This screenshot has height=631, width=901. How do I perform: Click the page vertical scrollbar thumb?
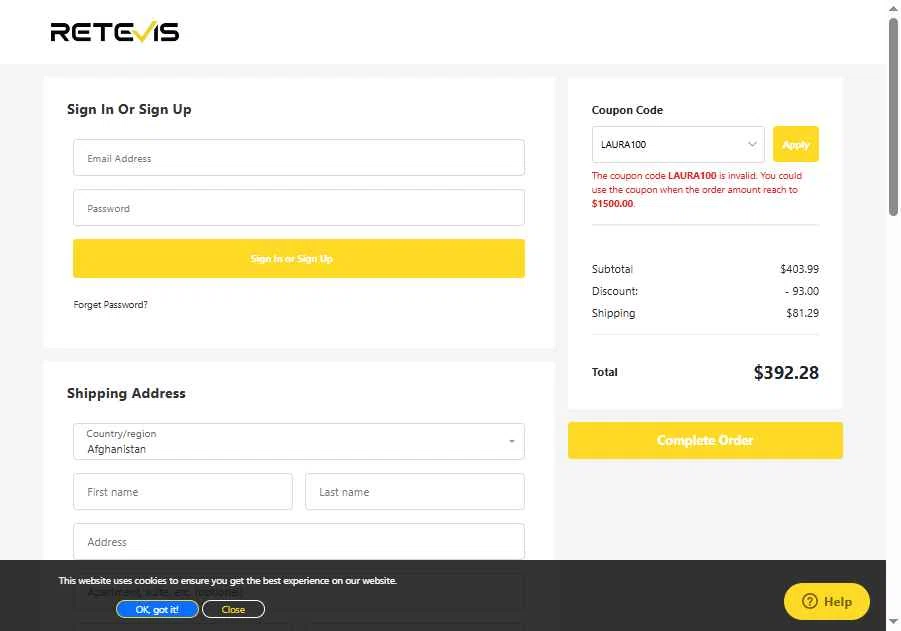click(893, 117)
